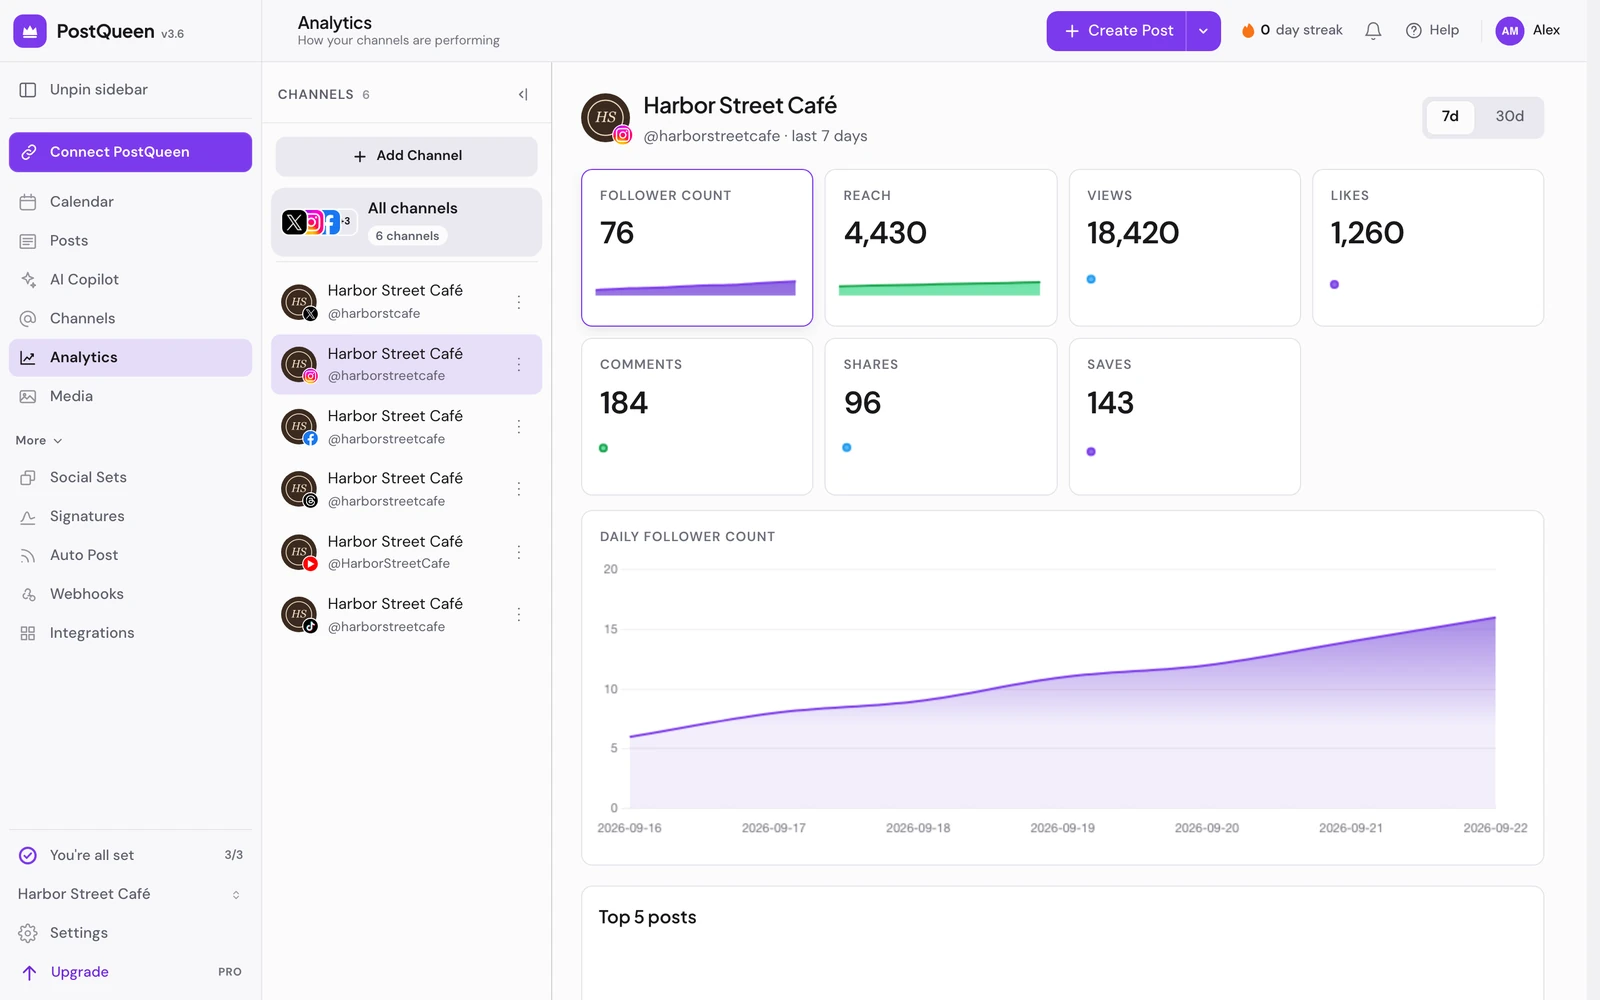Select the Saves metric card
This screenshot has width=1600, height=1000.
coord(1185,417)
